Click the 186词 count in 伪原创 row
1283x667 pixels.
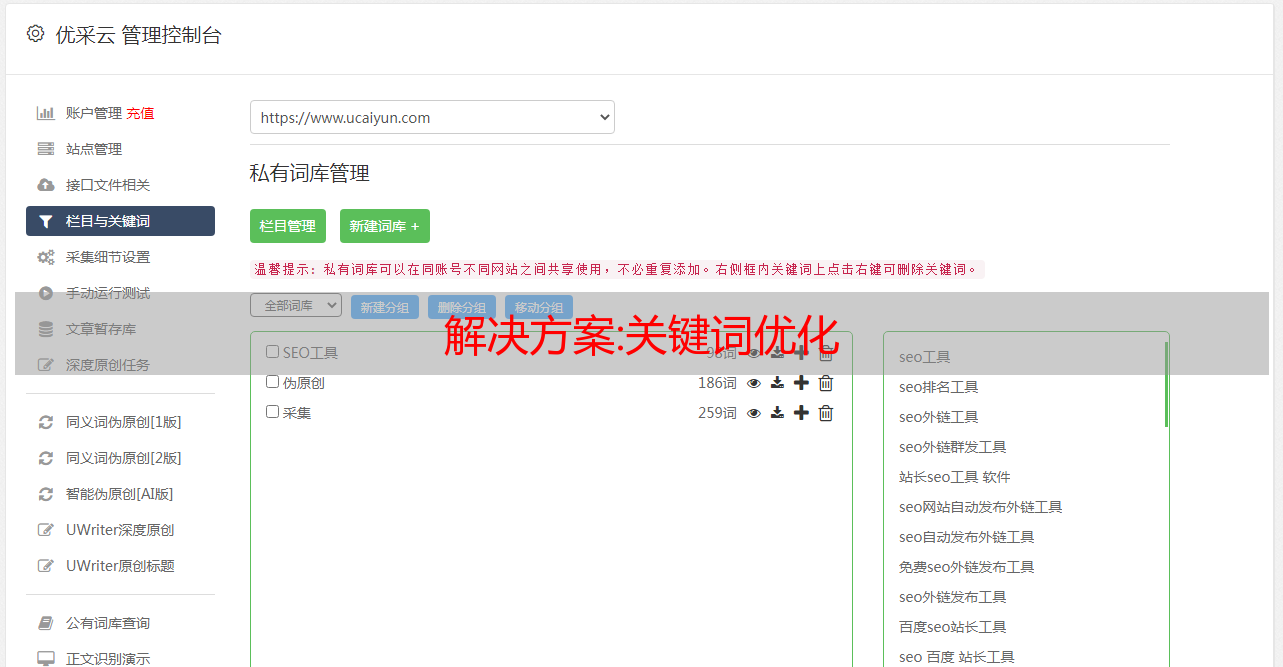click(x=717, y=383)
